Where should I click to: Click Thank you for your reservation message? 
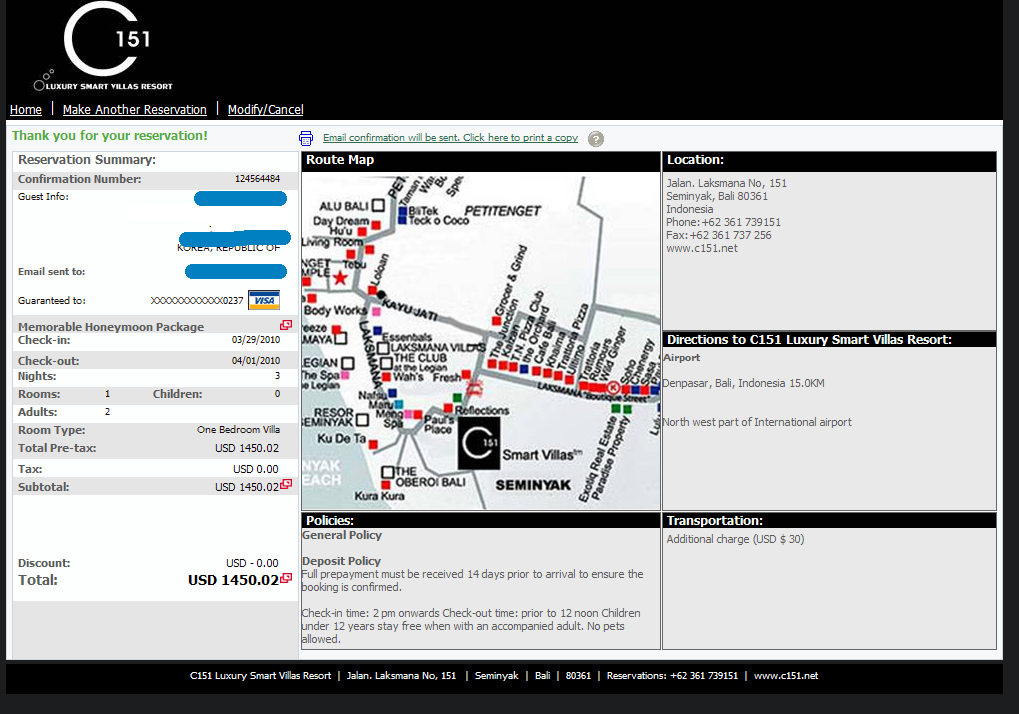[110, 136]
